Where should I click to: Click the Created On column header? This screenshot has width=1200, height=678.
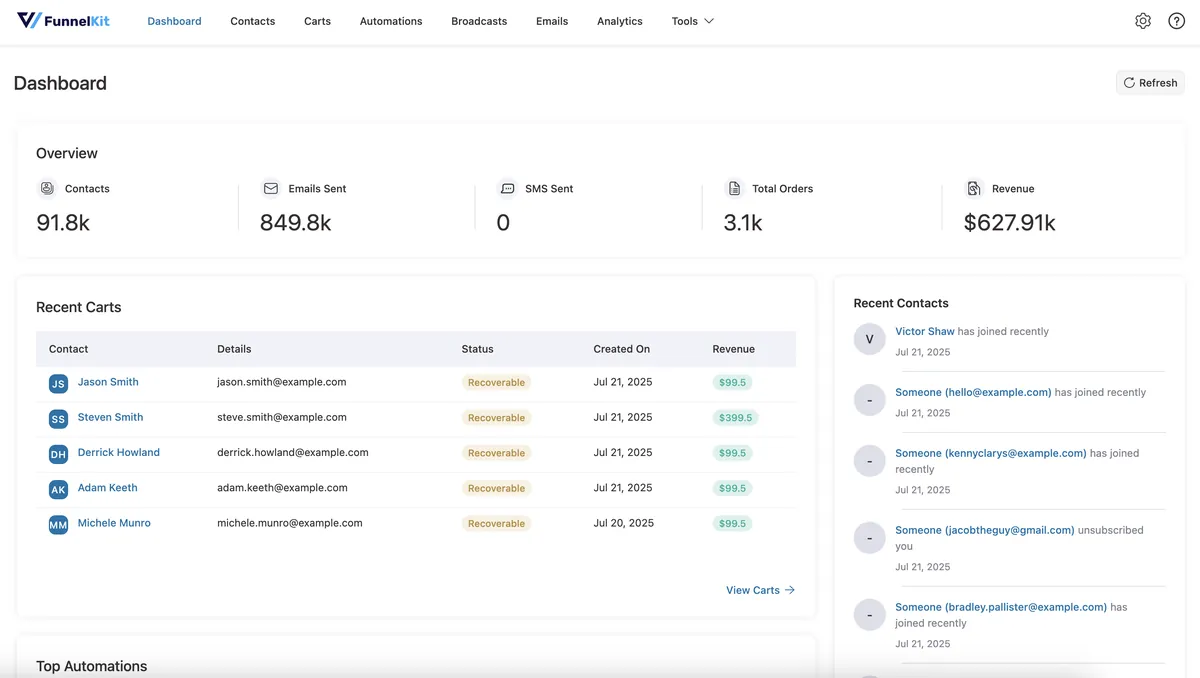click(622, 349)
